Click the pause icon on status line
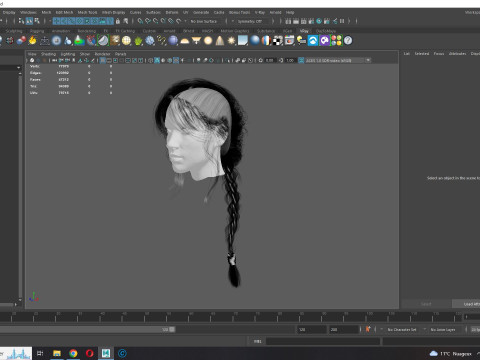The image size is (480, 360). [x=342, y=21]
